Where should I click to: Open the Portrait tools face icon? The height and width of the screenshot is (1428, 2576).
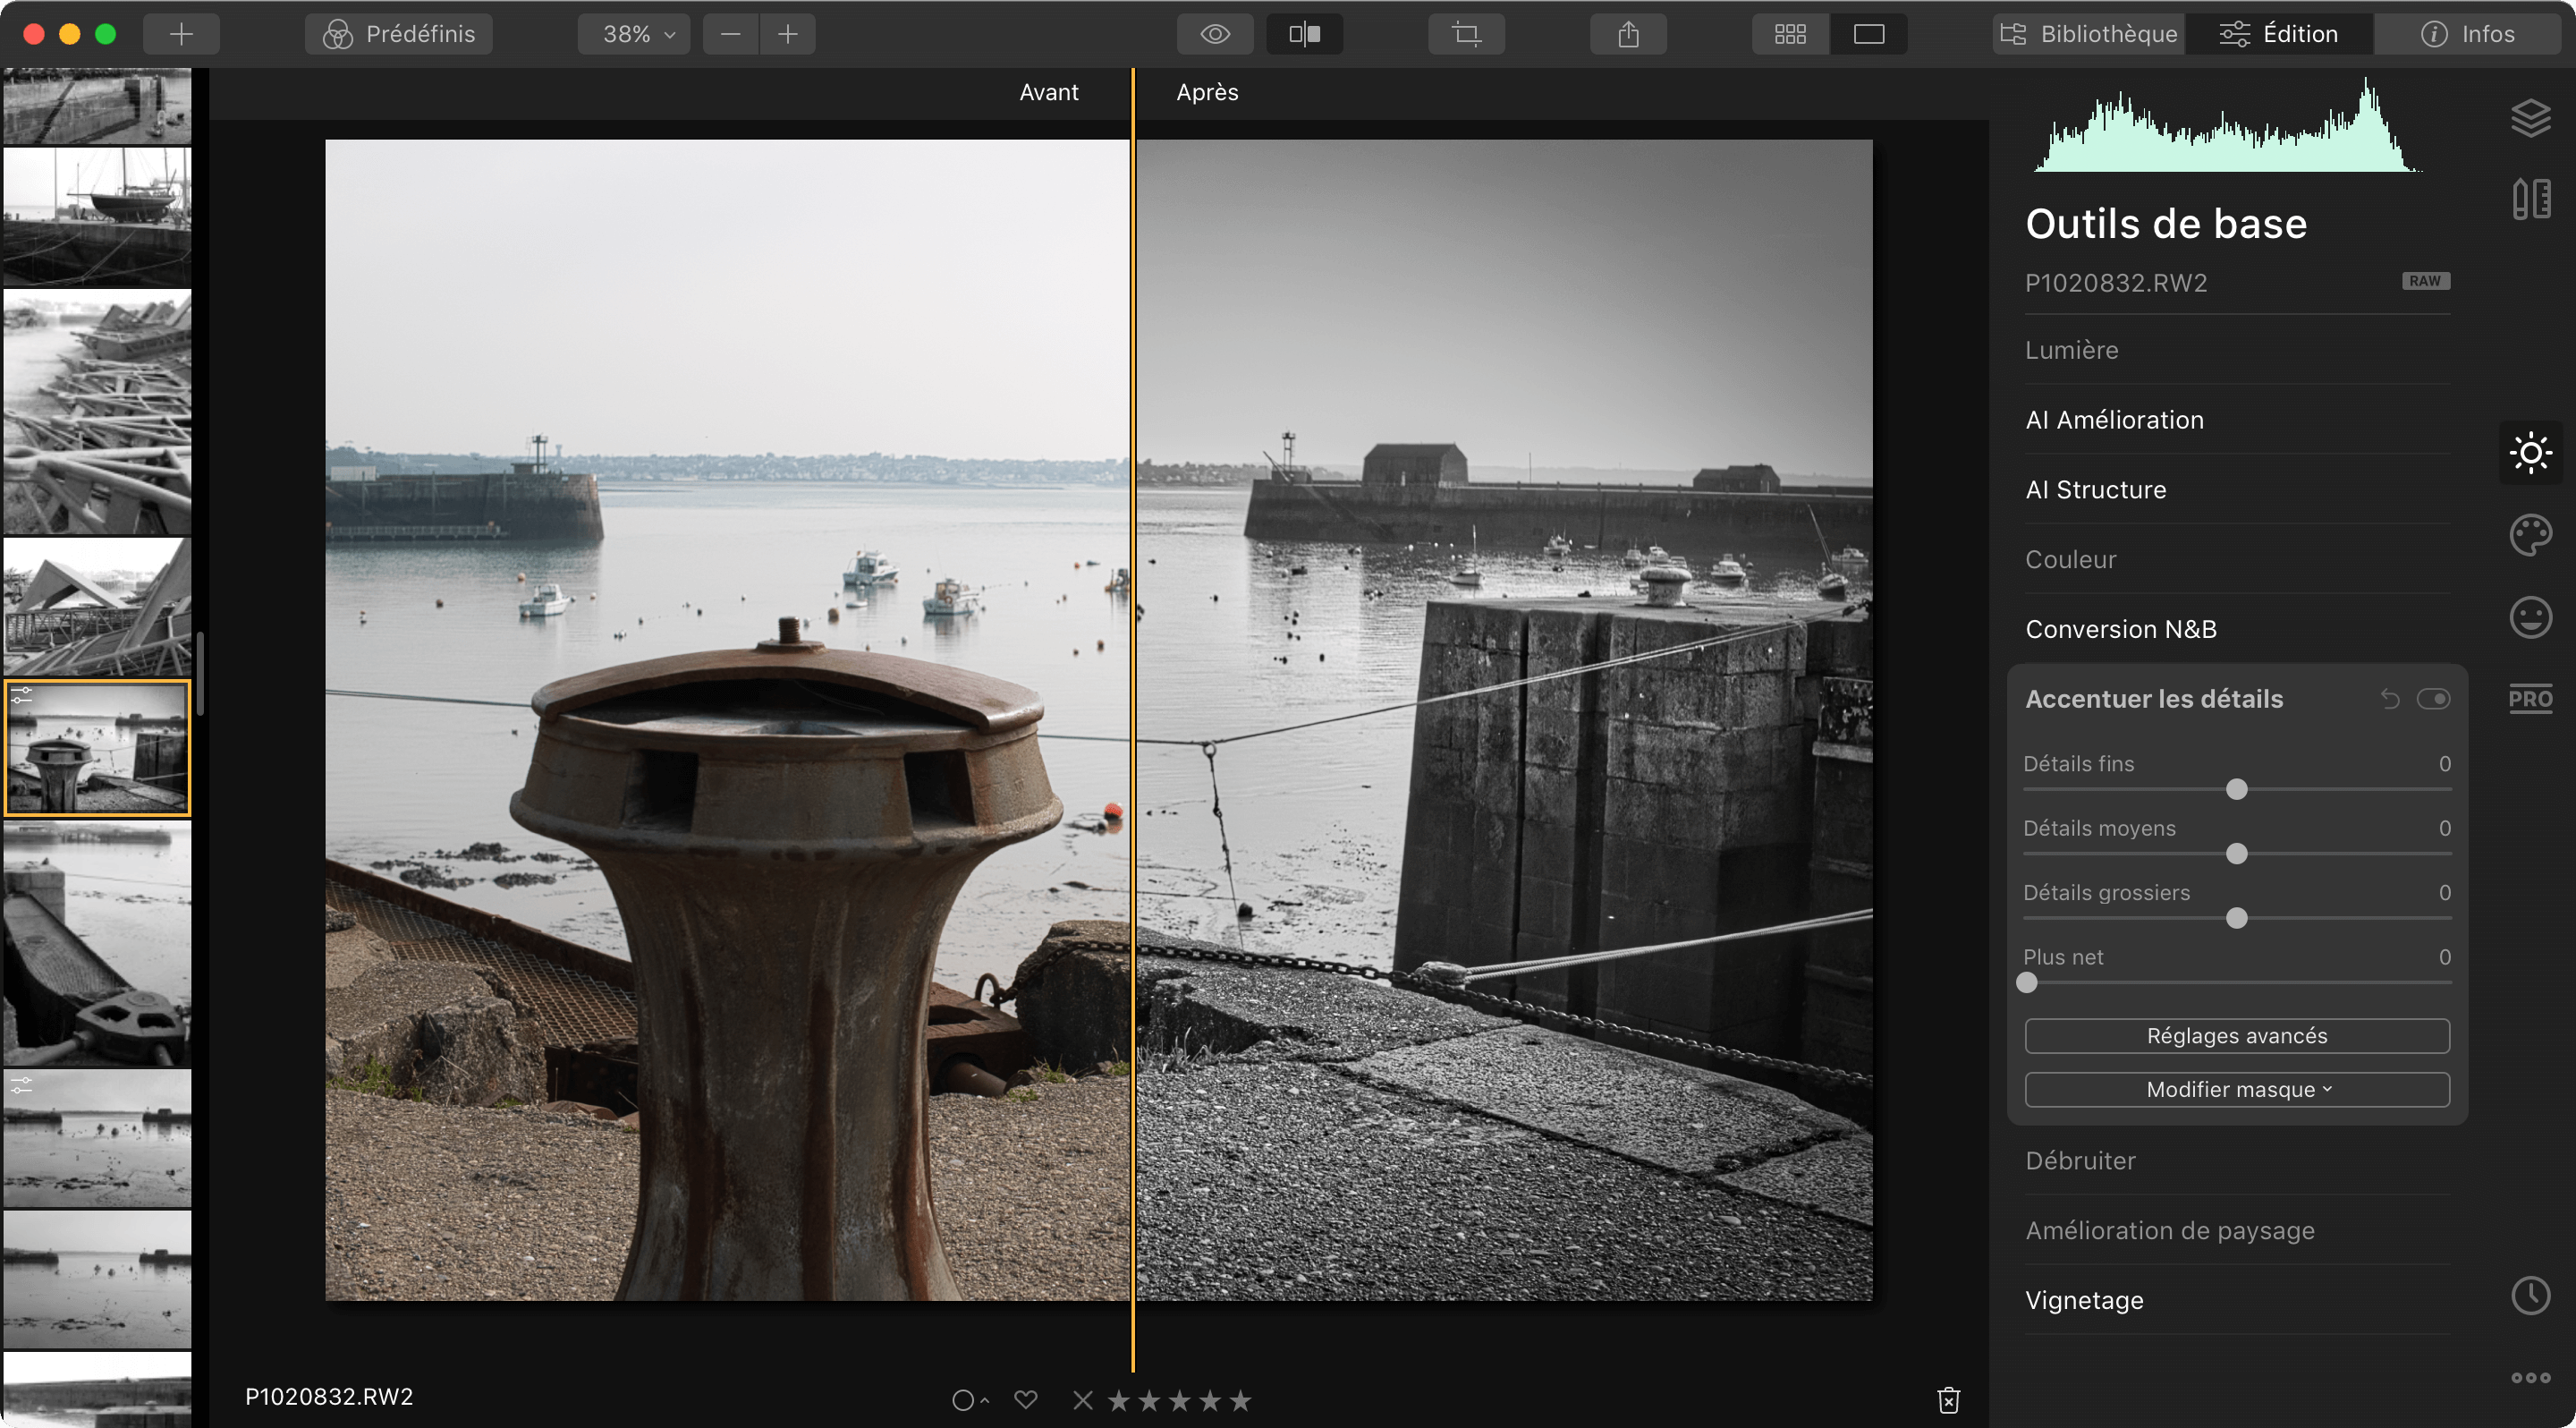click(x=2530, y=617)
